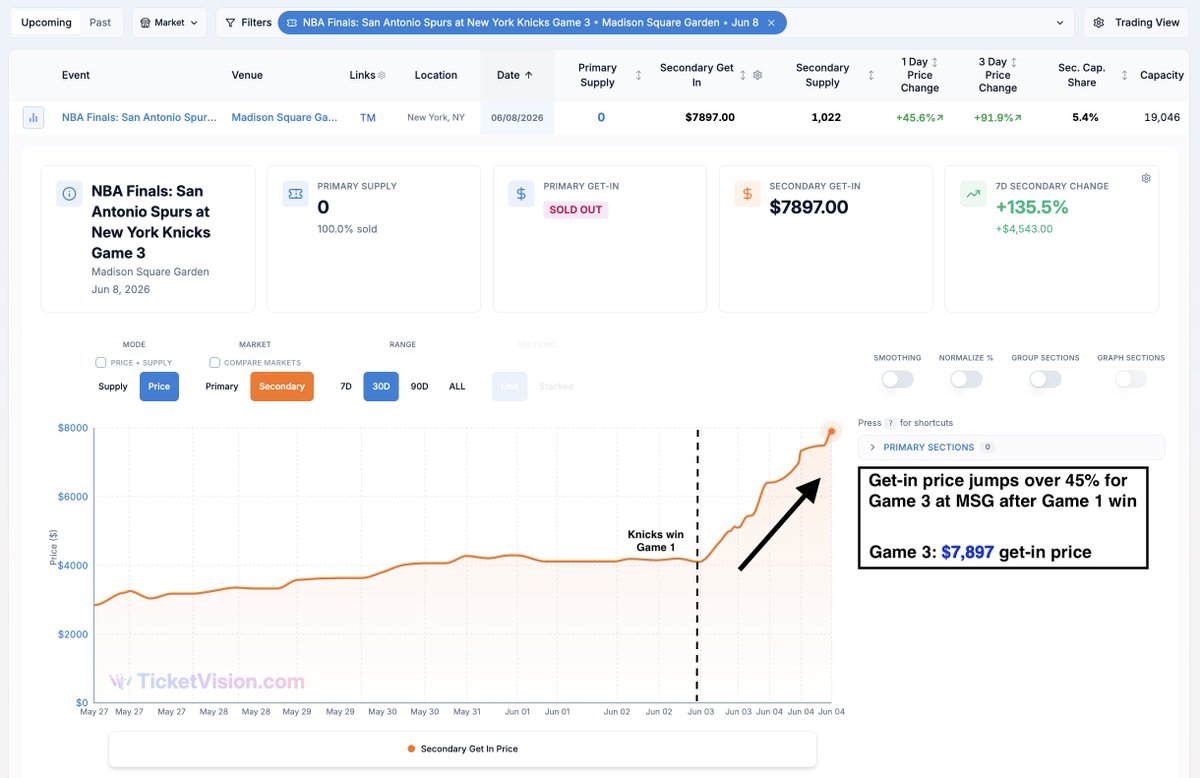Open the Market dropdown
Image resolution: width=1200 pixels, height=778 pixels.
click(169, 22)
